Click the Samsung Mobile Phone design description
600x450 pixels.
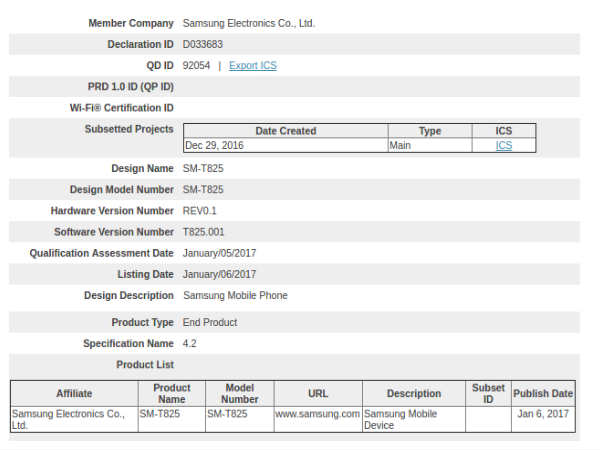pyautogui.click(x=235, y=296)
